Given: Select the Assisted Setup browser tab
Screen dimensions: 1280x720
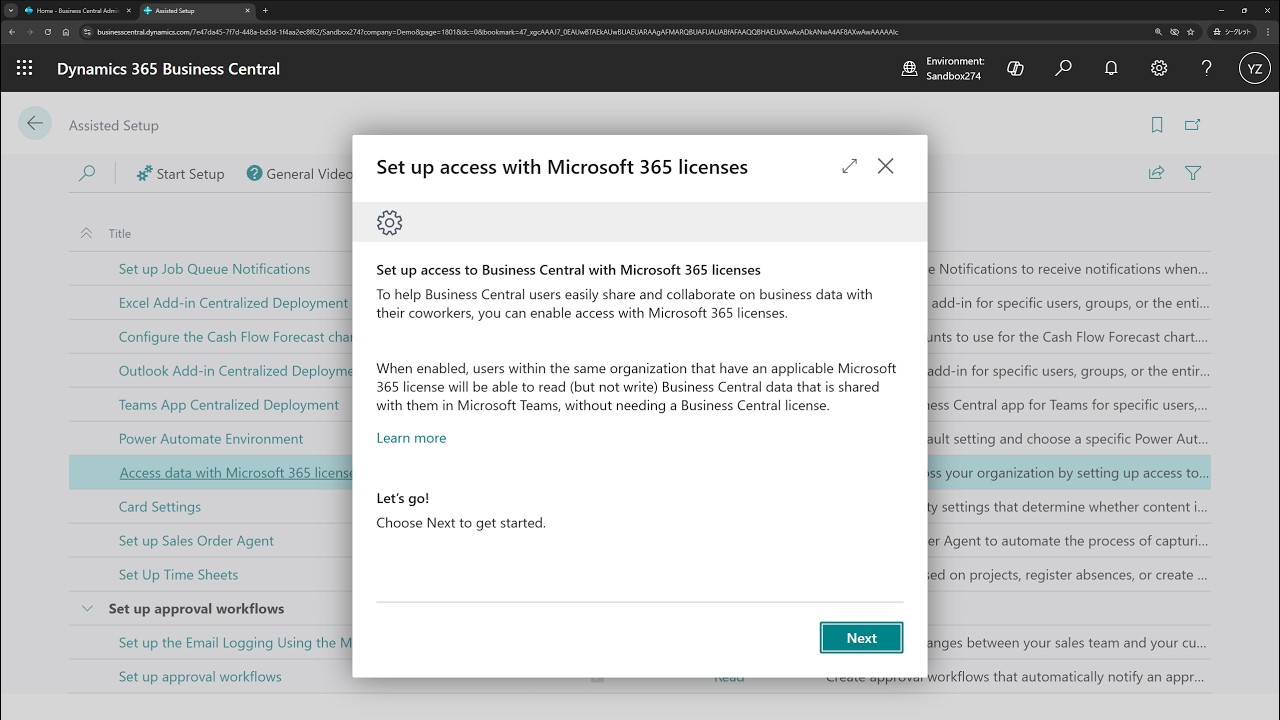Looking at the screenshot, I should 195,10.
